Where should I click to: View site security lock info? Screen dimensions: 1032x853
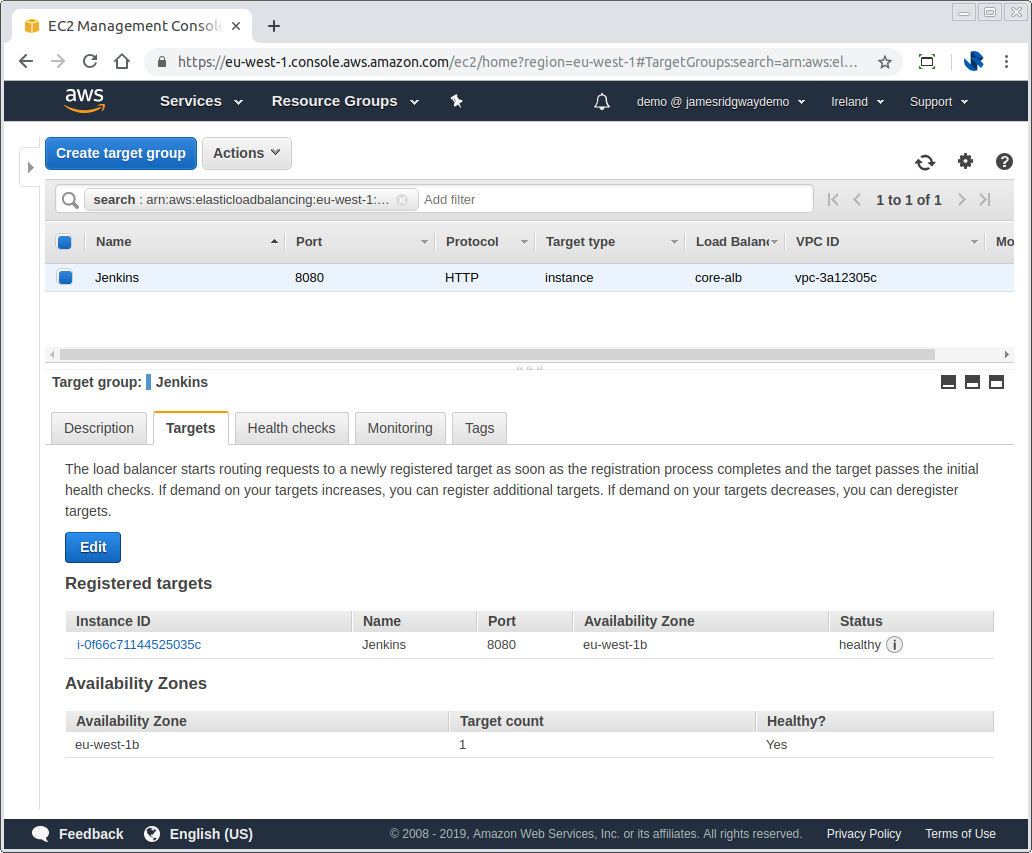coord(161,62)
